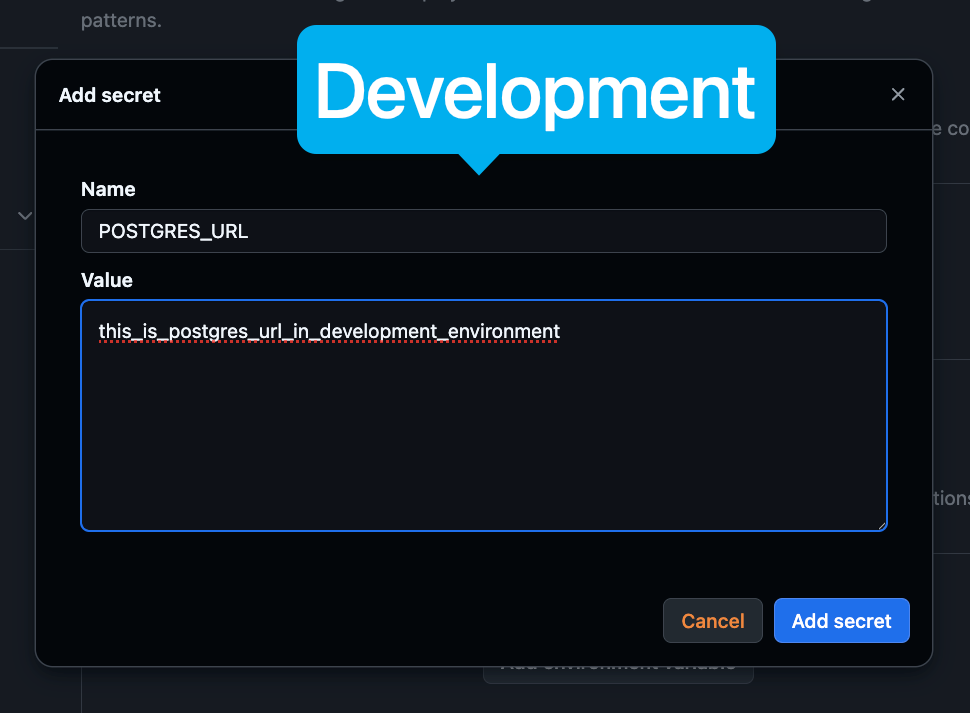Cancel adding the secret
This screenshot has height=713, width=970.
pyautogui.click(x=712, y=621)
